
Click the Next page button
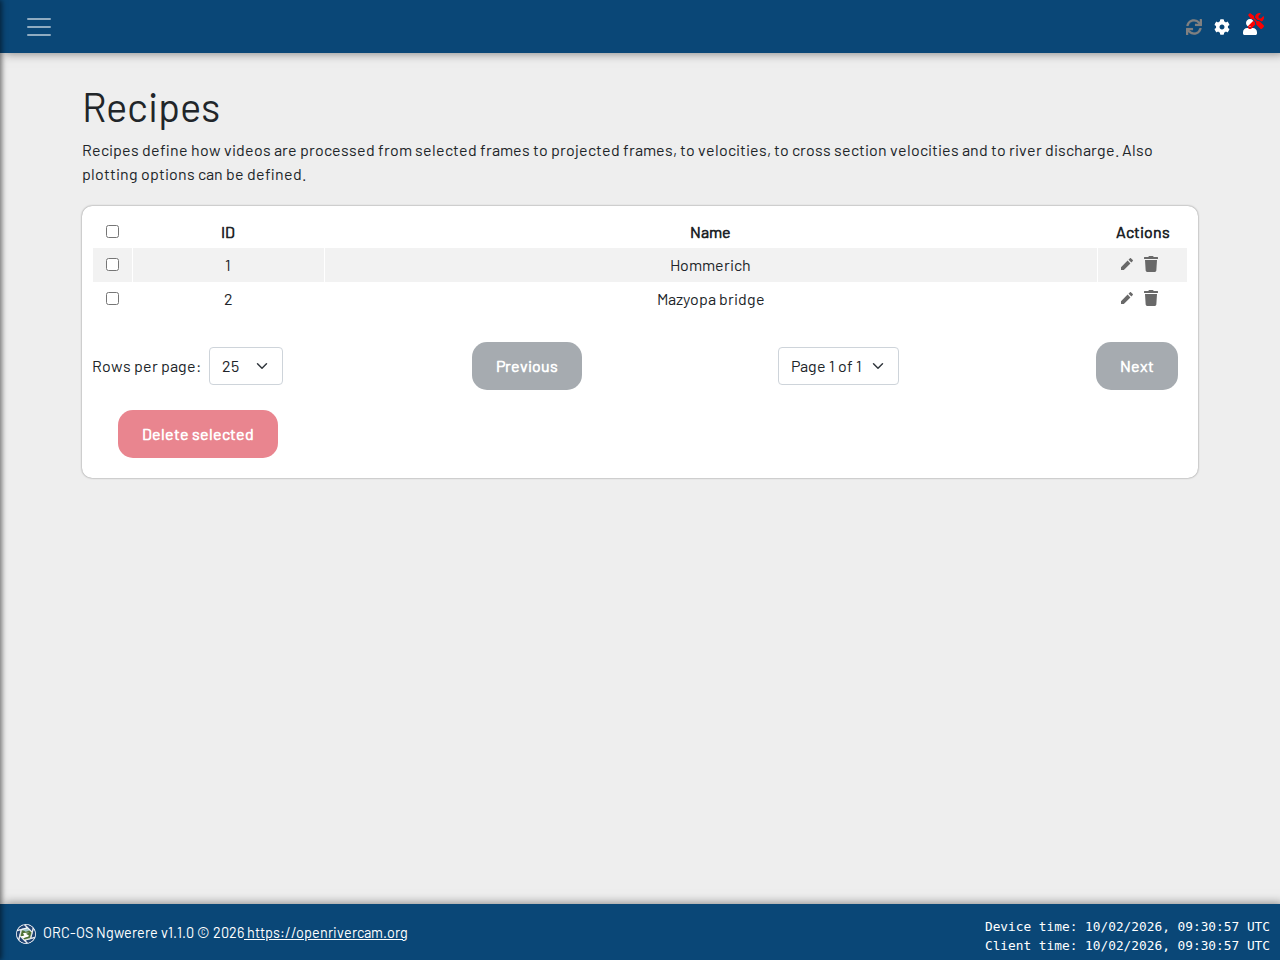click(1137, 366)
